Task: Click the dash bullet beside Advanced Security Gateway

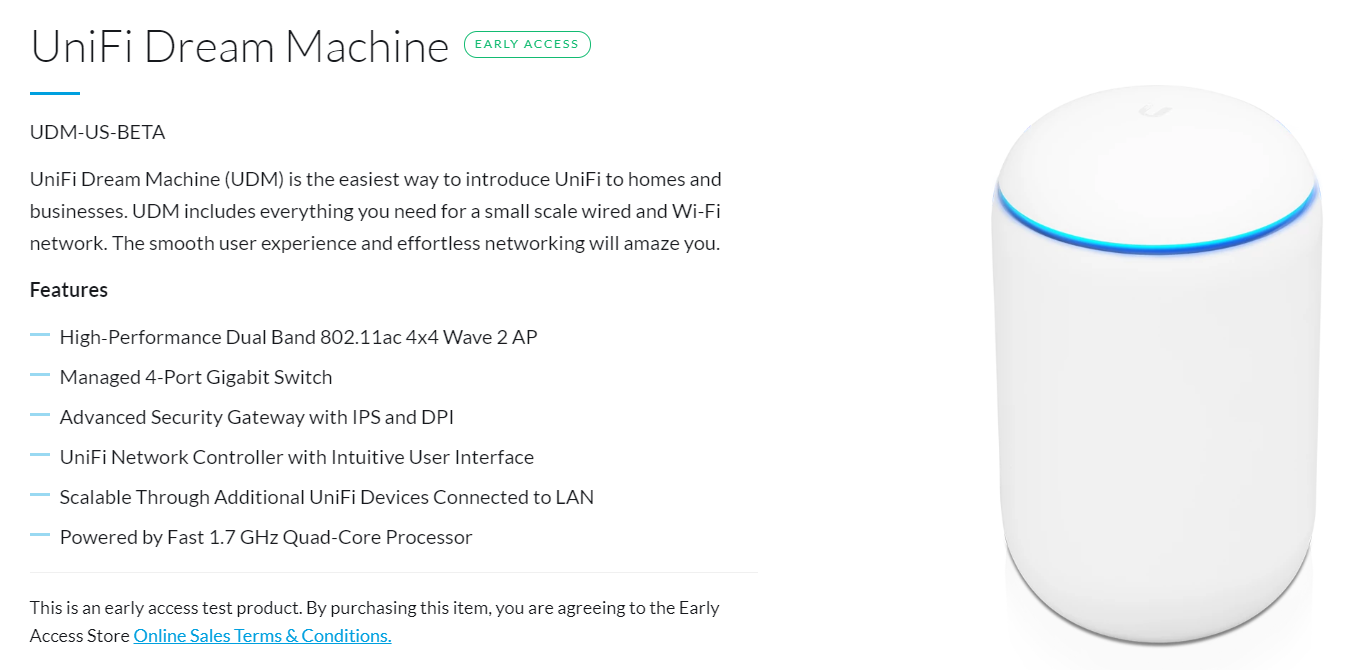Action: 40,416
